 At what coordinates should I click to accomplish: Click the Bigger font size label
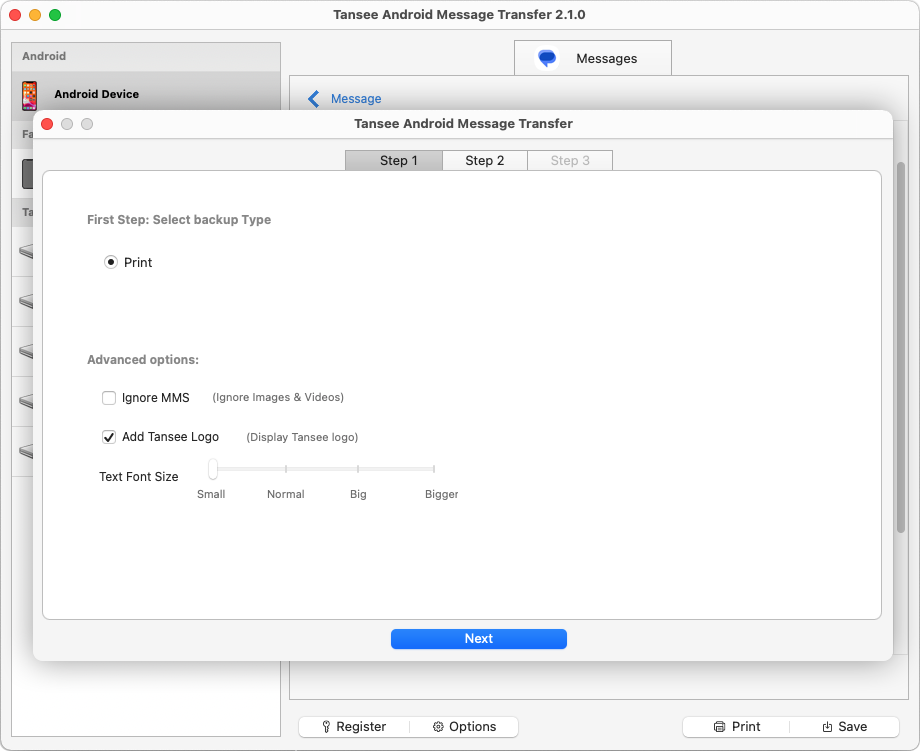[x=441, y=494]
